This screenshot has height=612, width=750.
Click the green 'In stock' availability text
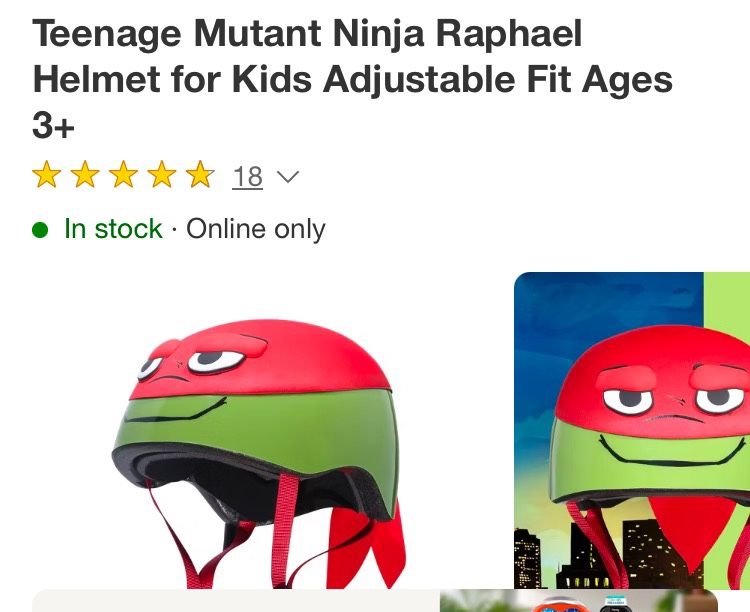tap(113, 229)
